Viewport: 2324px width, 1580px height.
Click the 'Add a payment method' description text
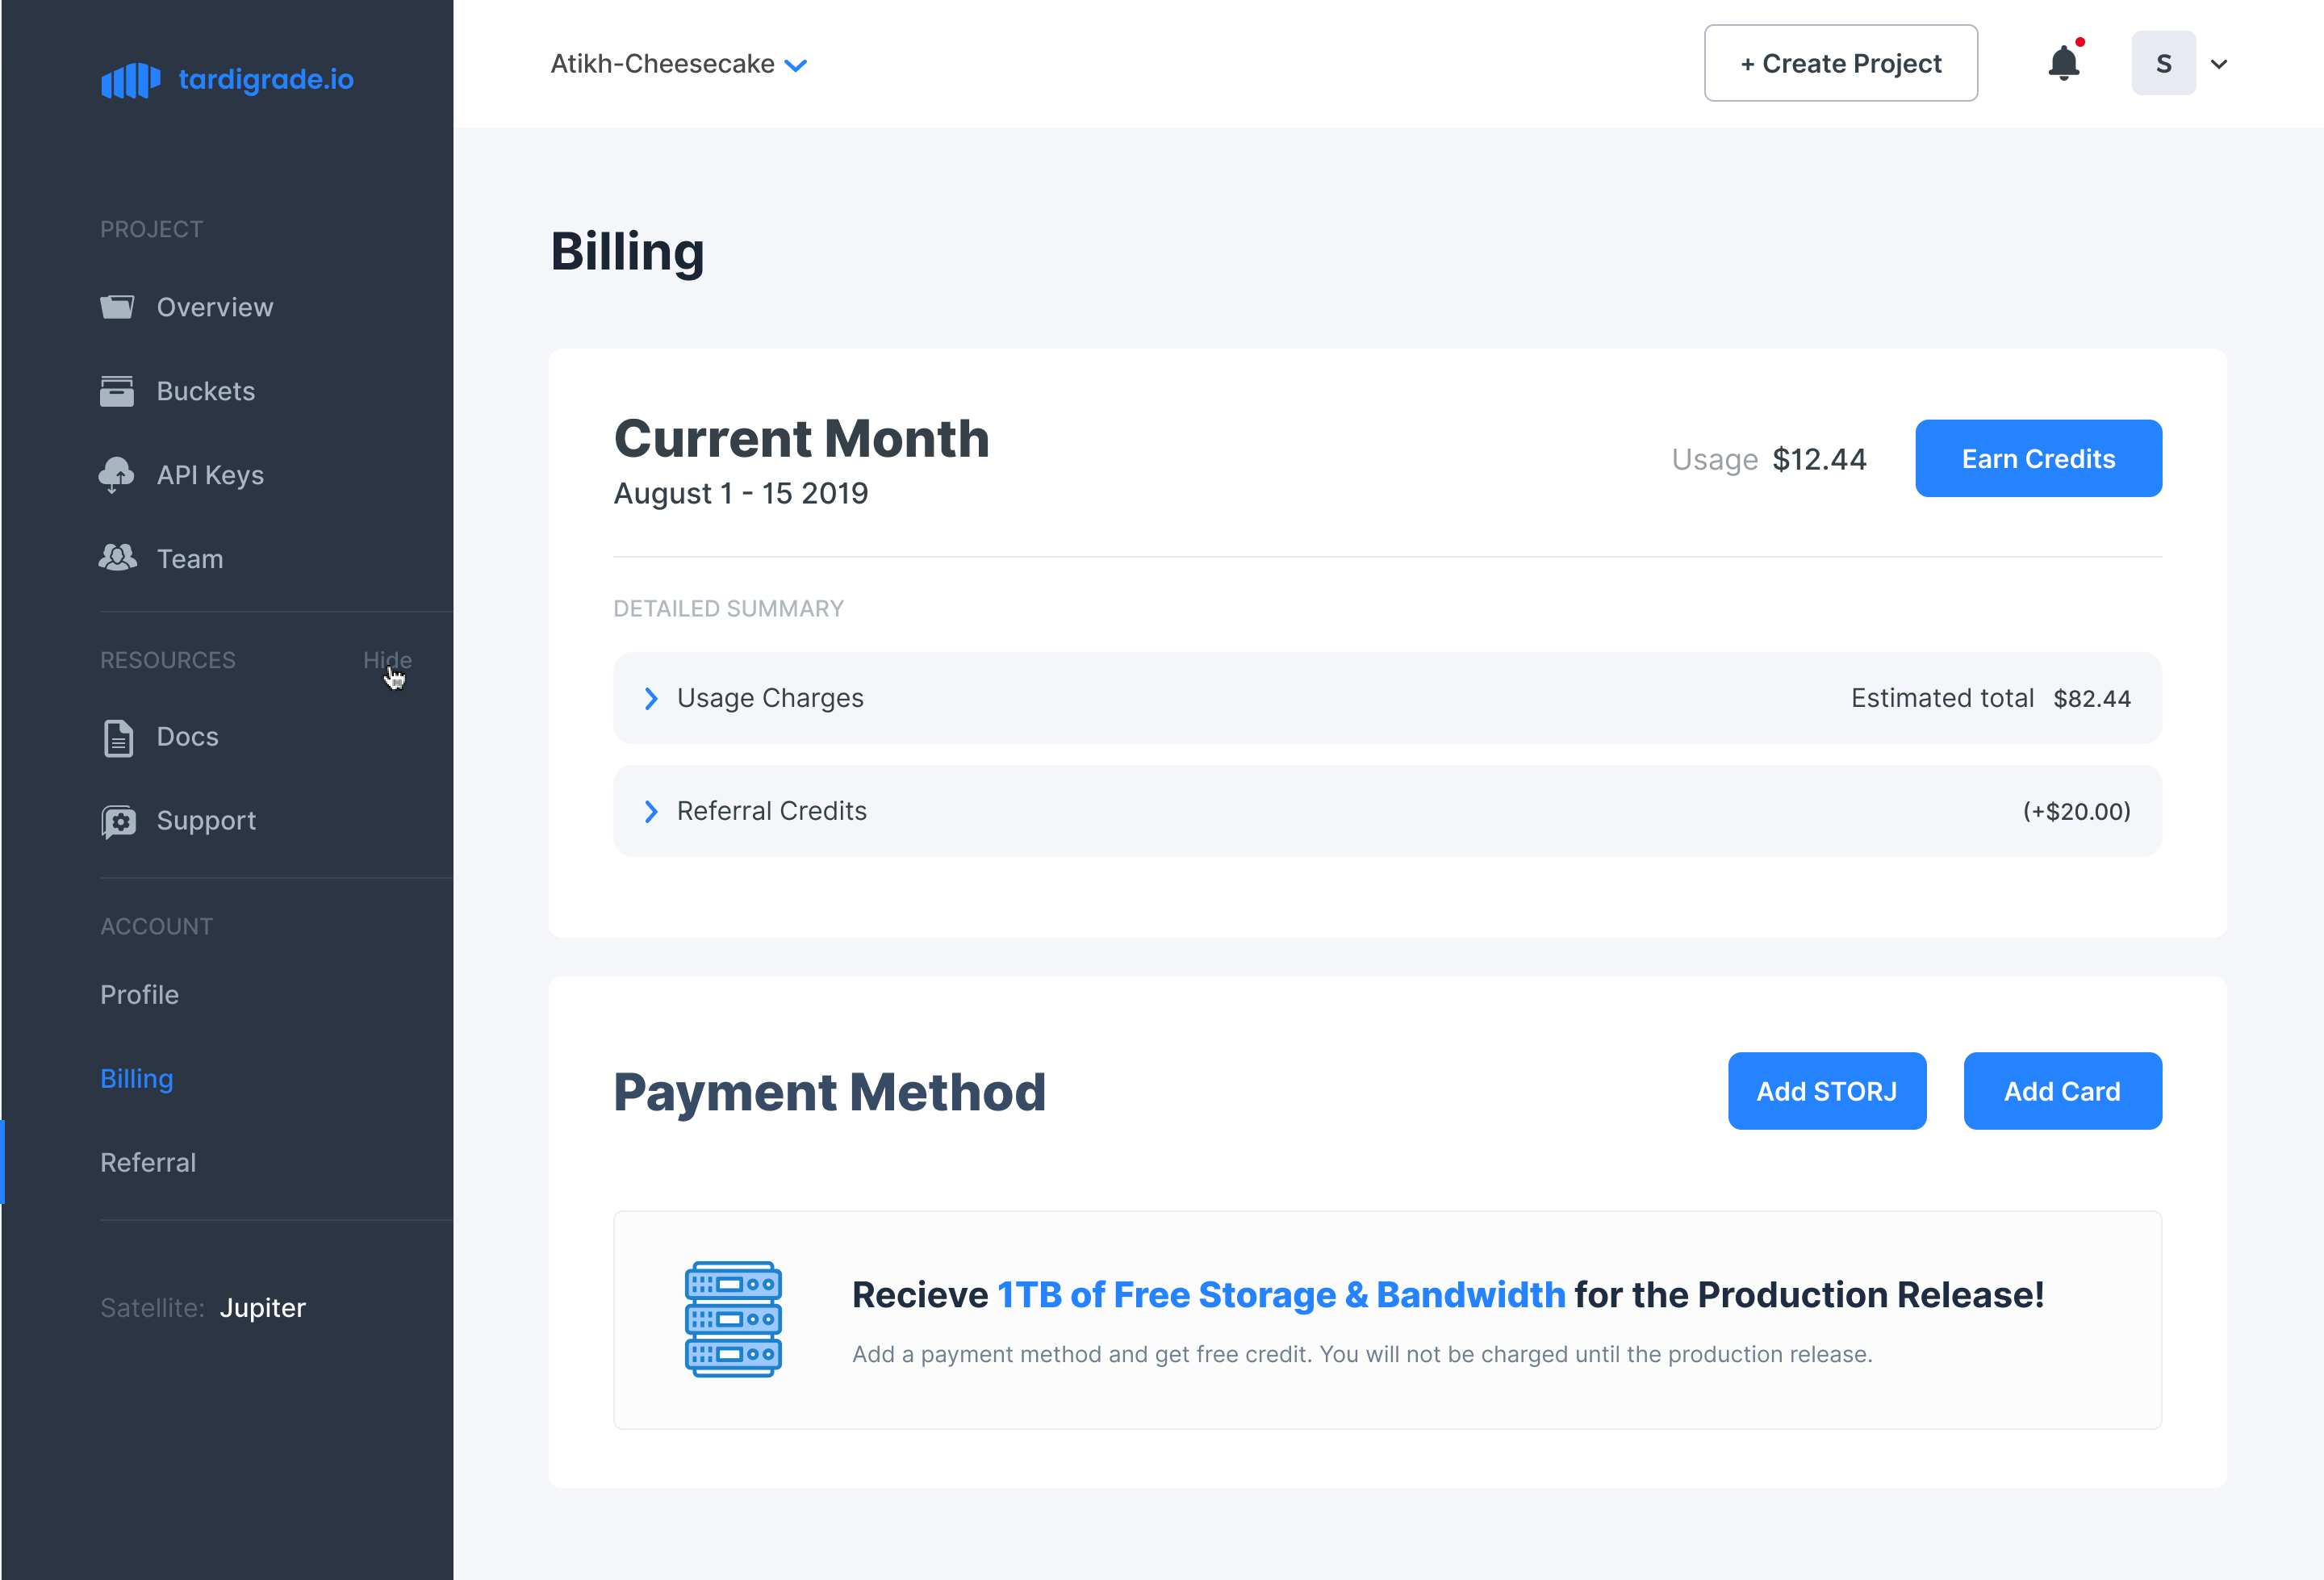point(1362,1354)
